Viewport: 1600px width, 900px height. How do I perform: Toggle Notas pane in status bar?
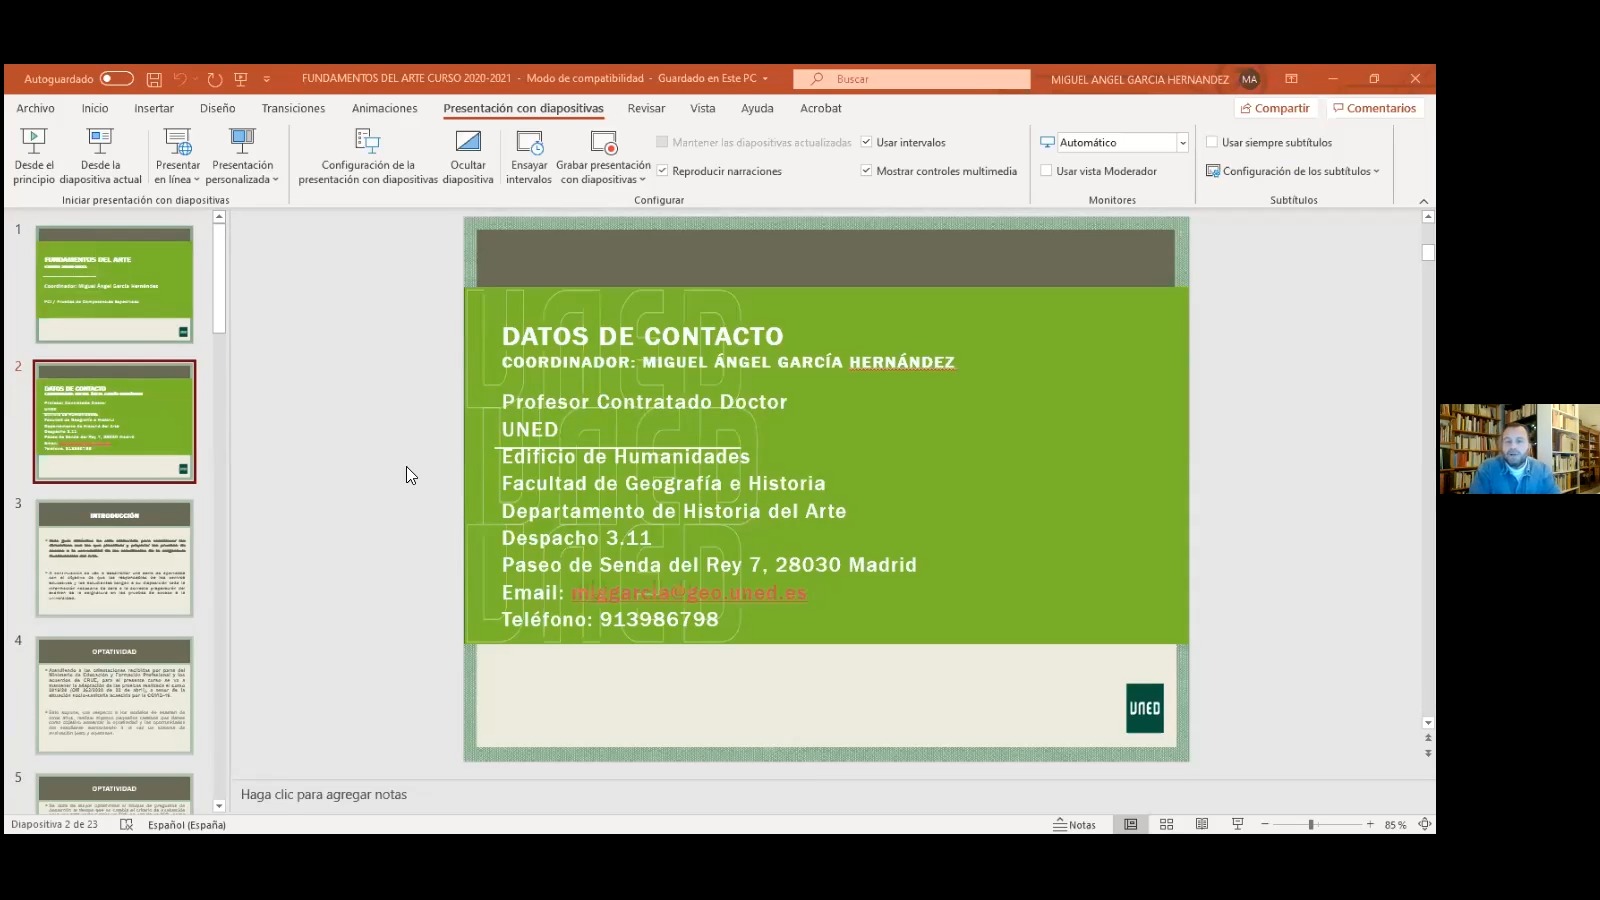click(x=1075, y=825)
